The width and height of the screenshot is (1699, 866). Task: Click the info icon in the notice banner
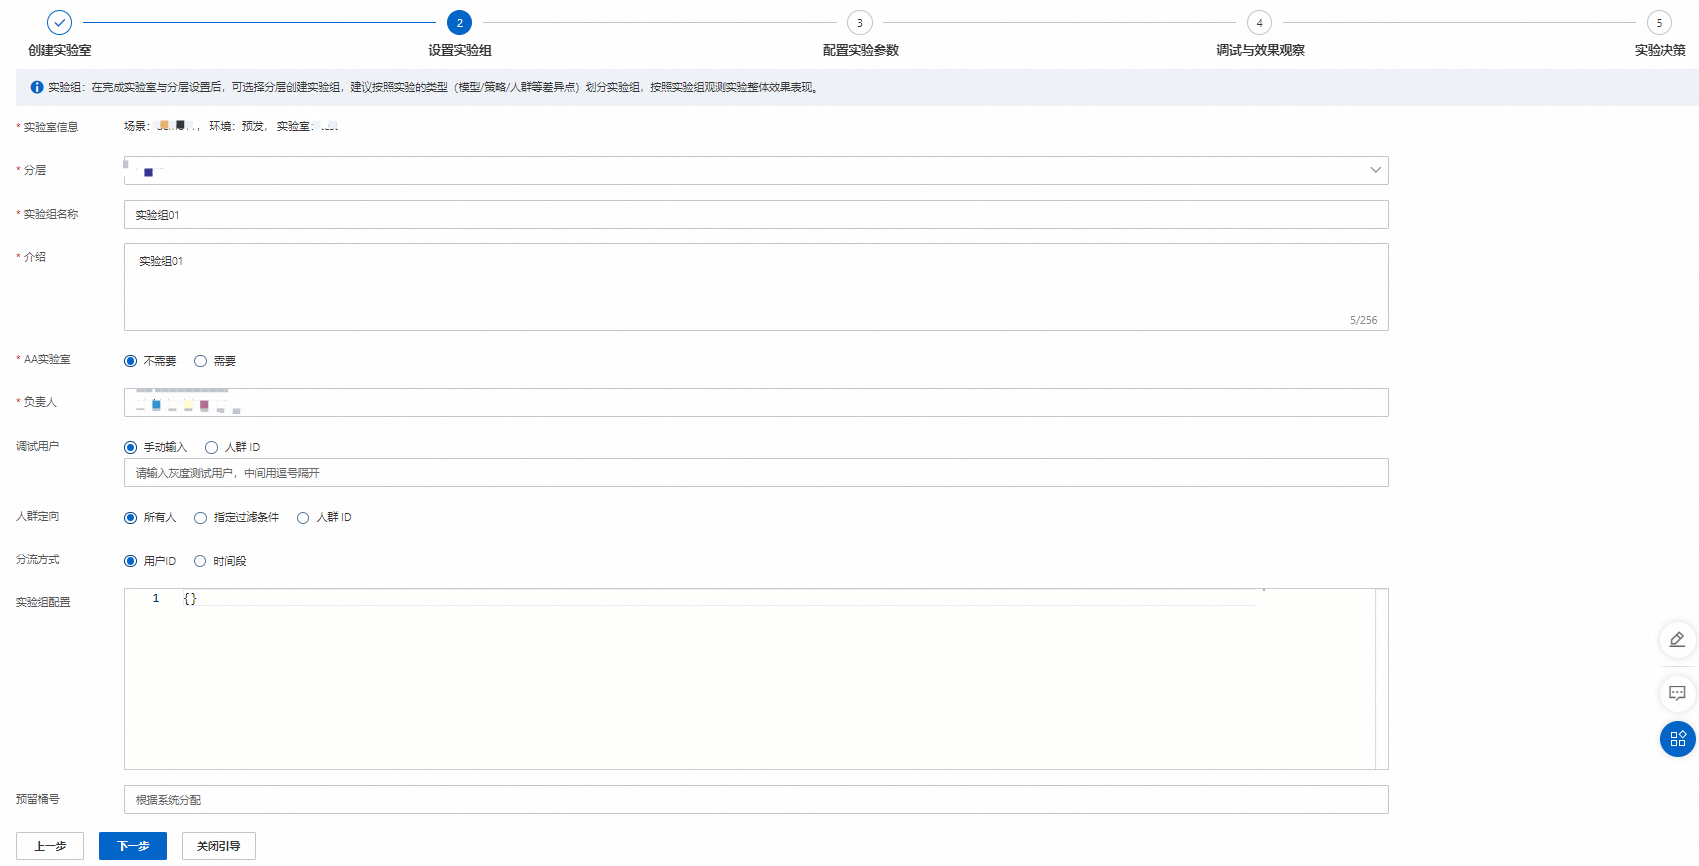(37, 87)
